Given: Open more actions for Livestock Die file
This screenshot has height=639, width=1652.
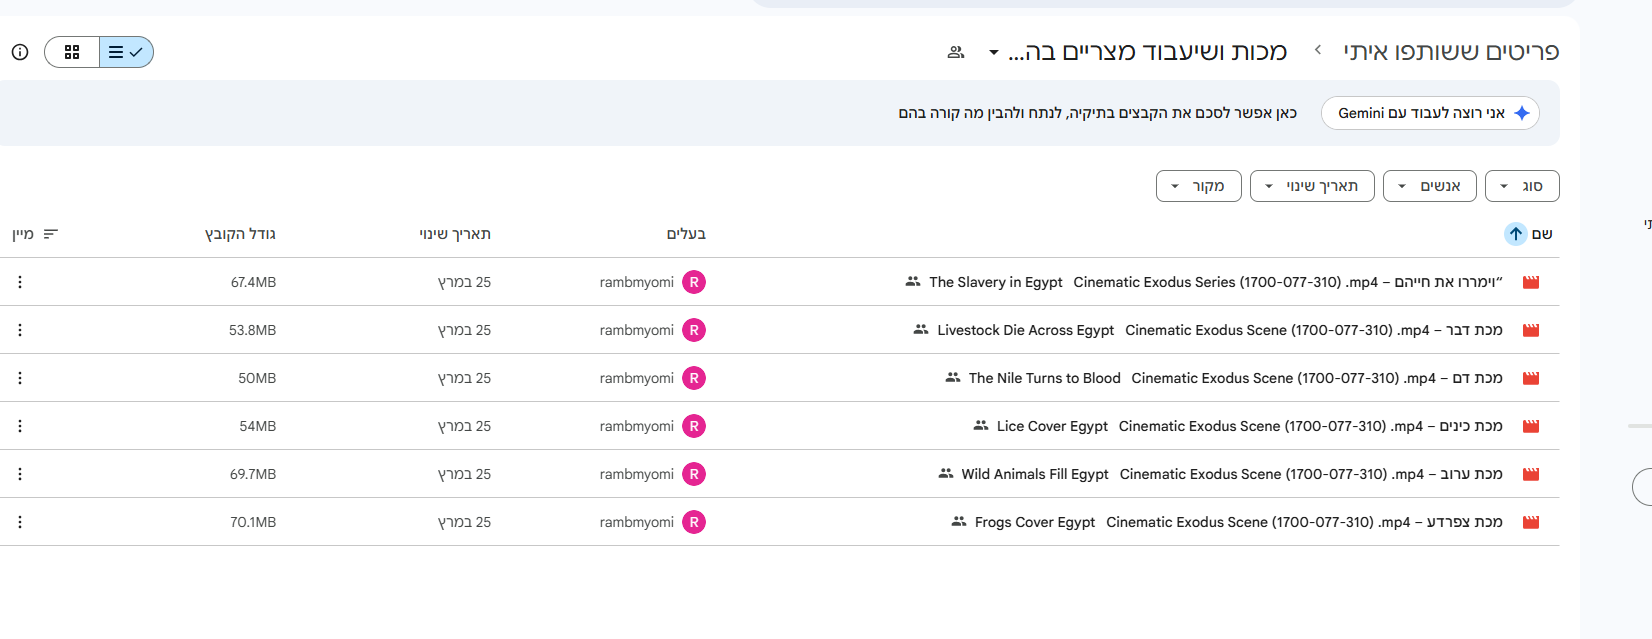Looking at the screenshot, I should click(20, 330).
